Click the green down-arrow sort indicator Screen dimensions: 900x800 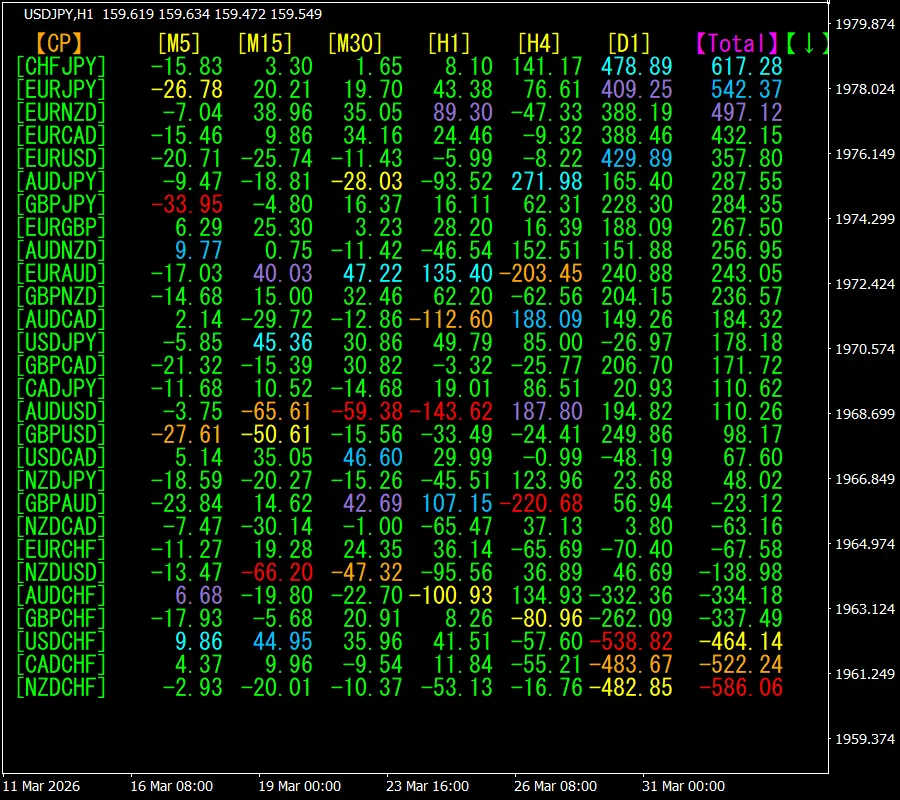808,43
